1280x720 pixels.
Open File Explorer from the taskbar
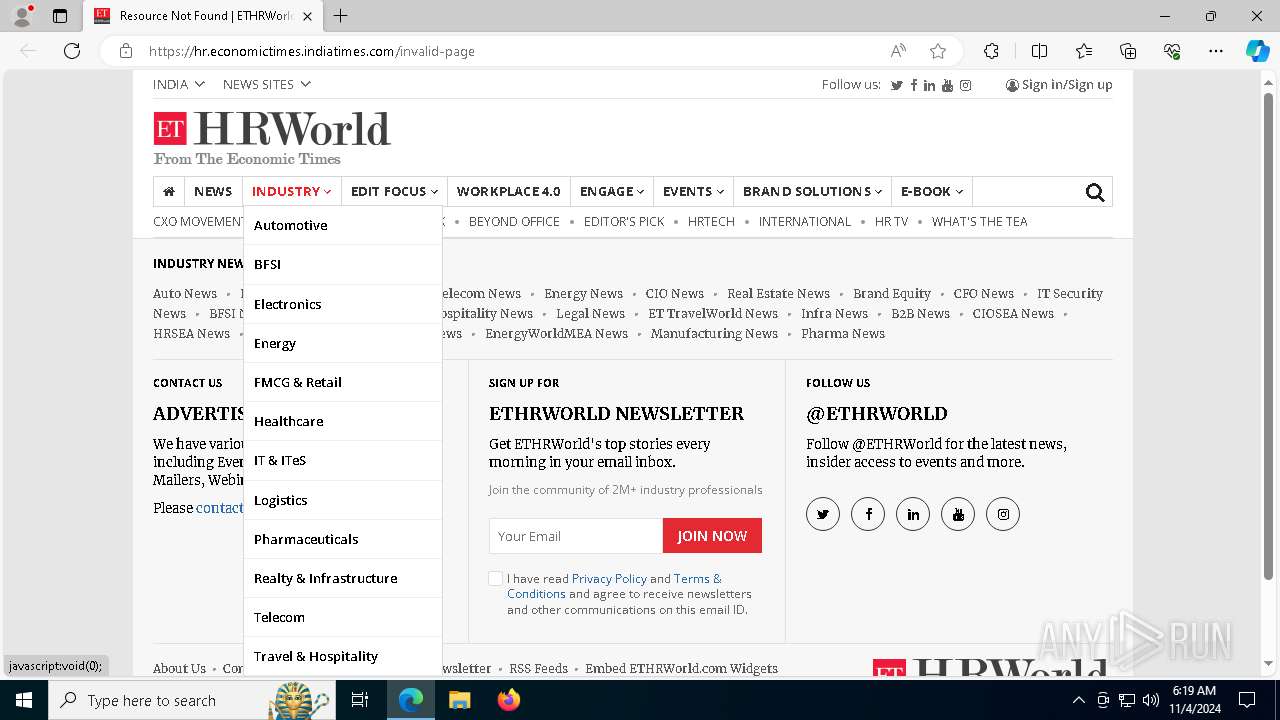(x=459, y=700)
